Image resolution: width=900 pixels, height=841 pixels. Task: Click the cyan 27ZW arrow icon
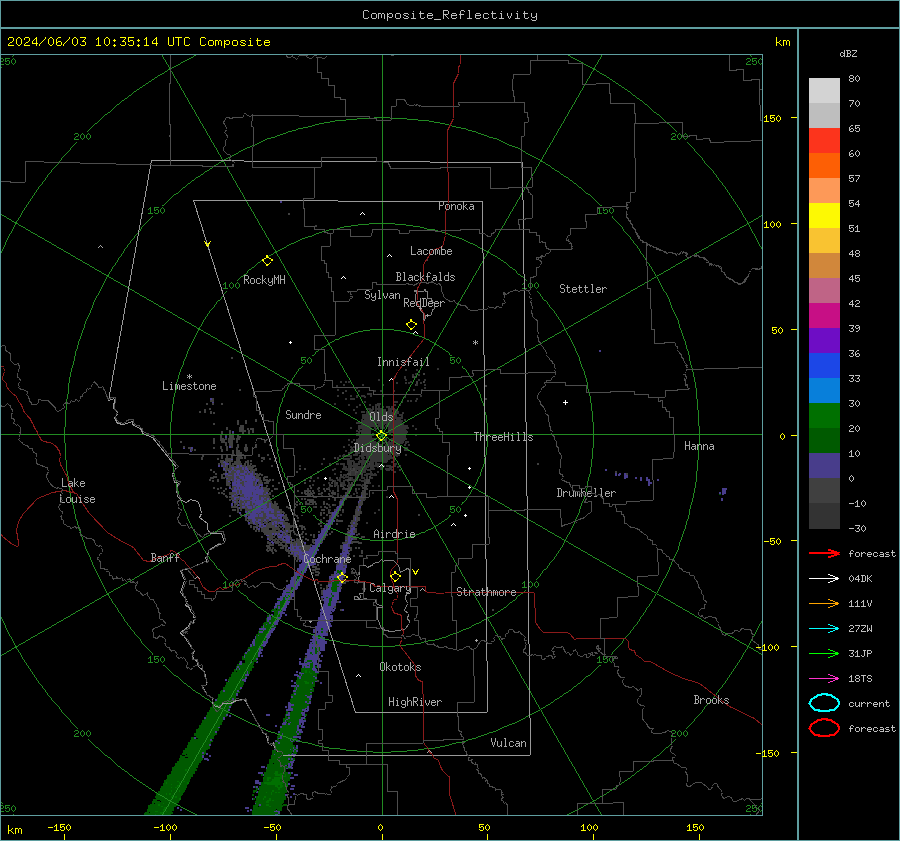[824, 629]
